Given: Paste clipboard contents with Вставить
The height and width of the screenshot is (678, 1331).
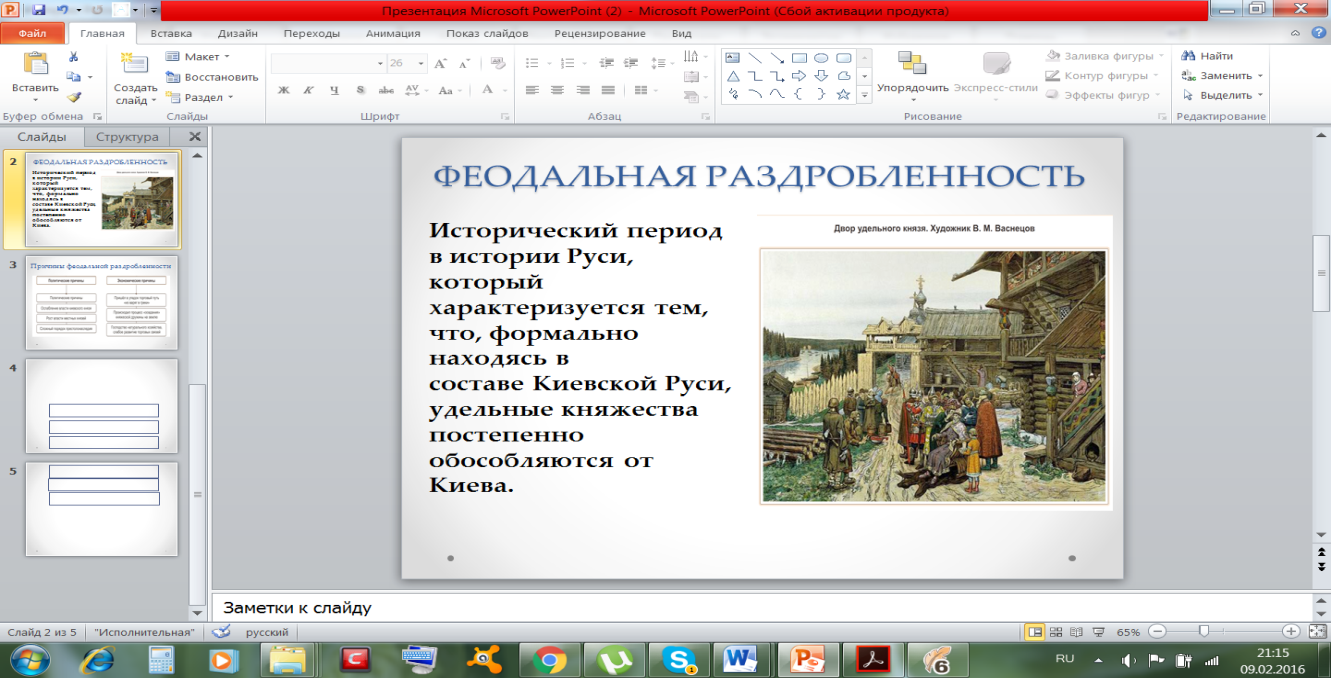Looking at the screenshot, I should pyautogui.click(x=35, y=74).
